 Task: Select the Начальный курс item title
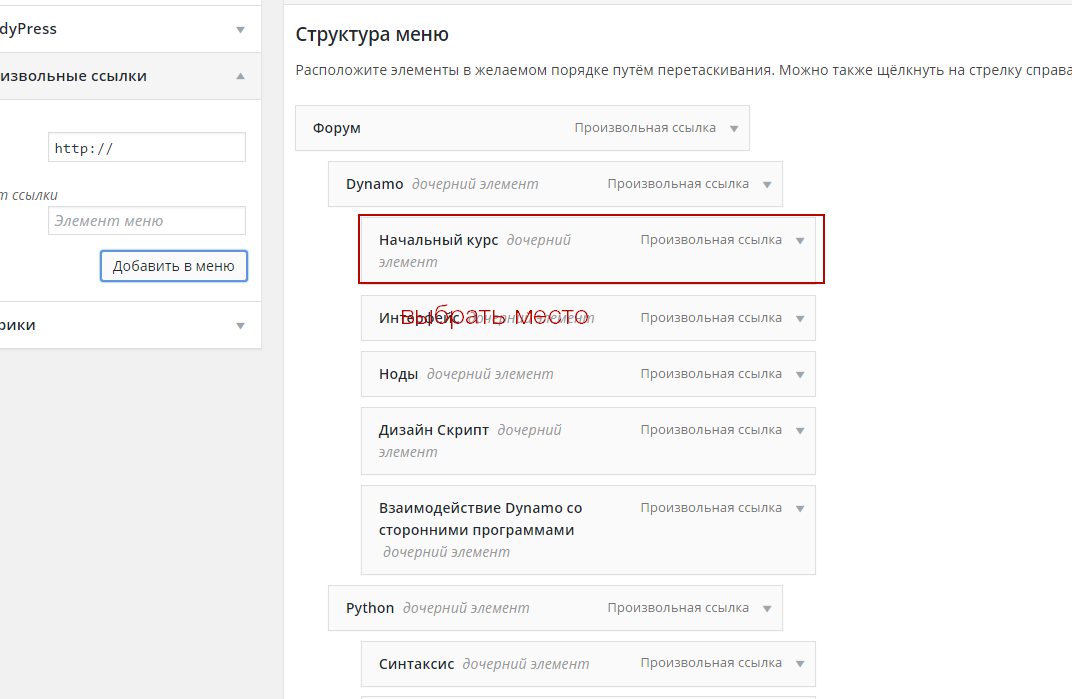tap(438, 240)
